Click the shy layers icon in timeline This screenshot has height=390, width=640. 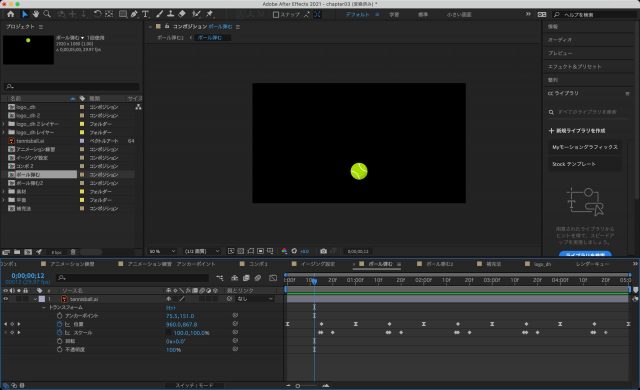coord(234,278)
